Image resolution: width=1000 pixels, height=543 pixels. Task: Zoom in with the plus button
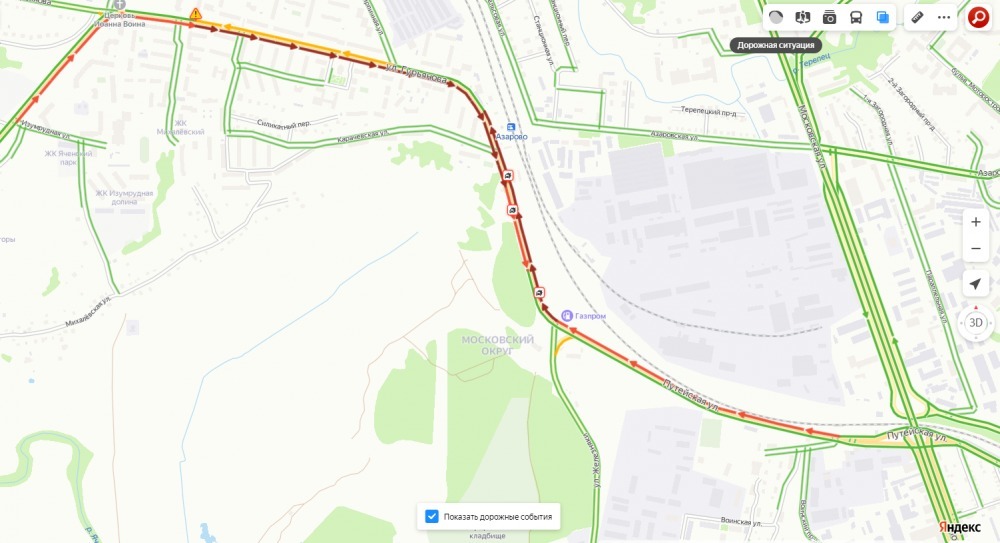pos(976,222)
